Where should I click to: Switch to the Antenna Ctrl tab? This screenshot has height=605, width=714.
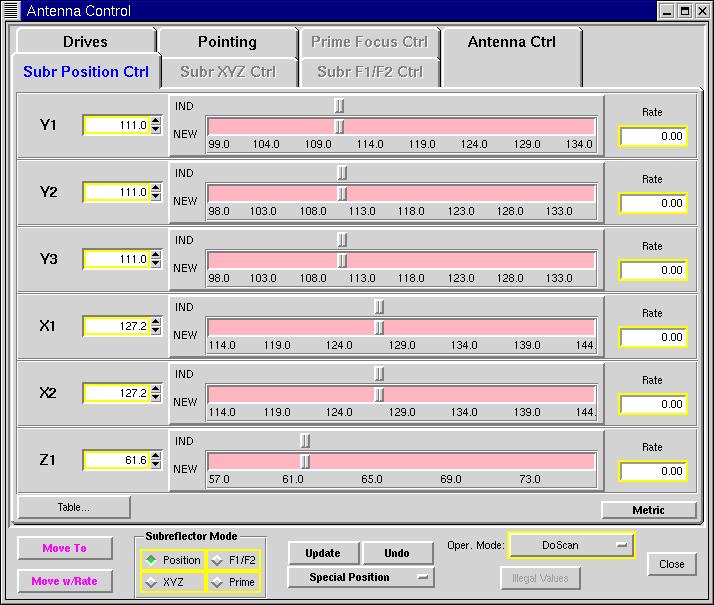click(x=511, y=55)
